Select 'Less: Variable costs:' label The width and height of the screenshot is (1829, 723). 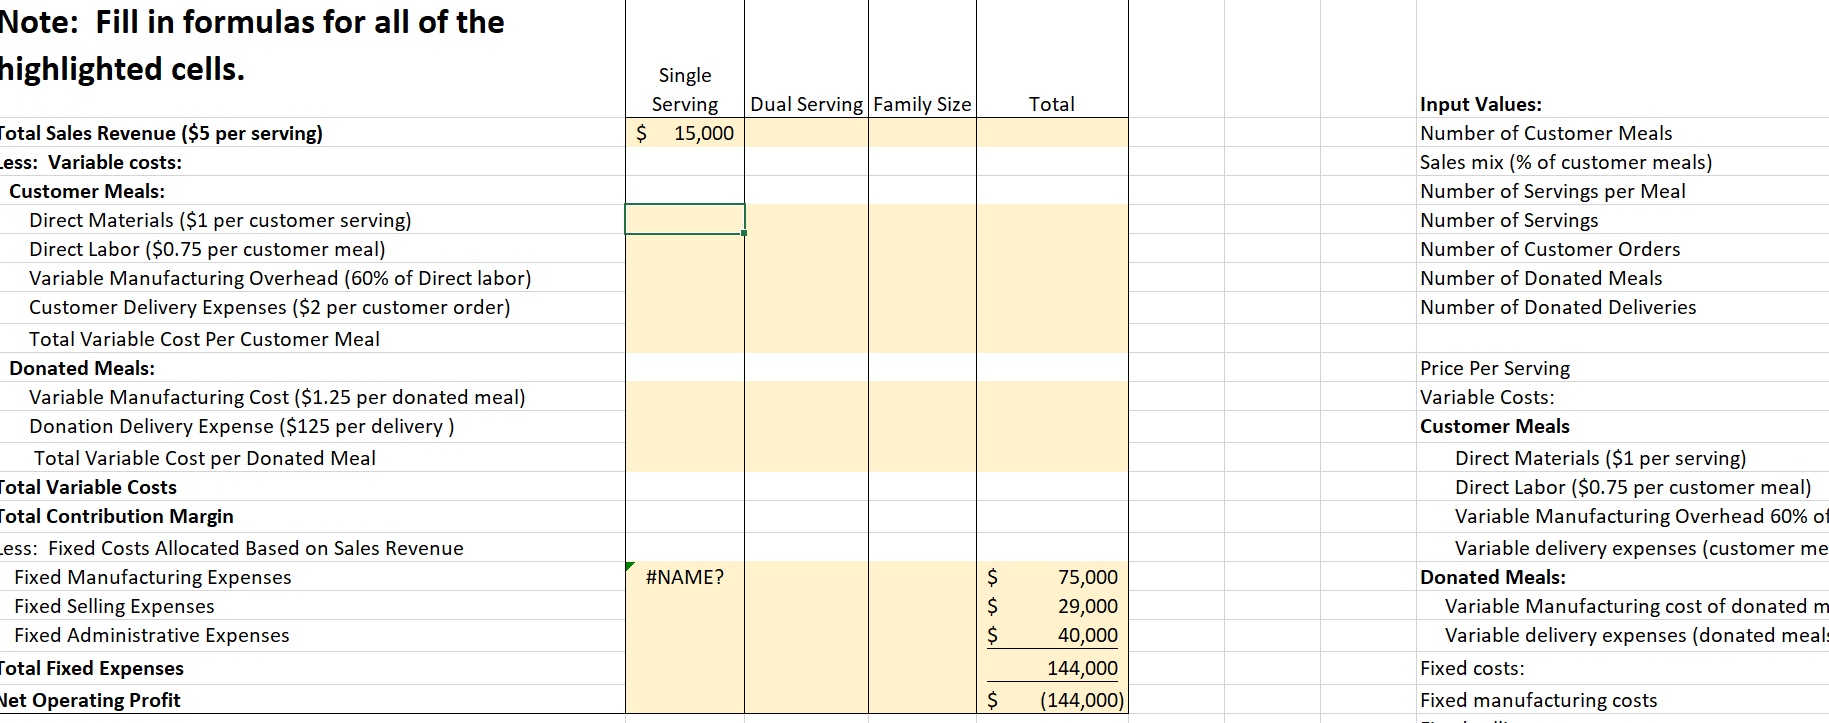tap(91, 162)
